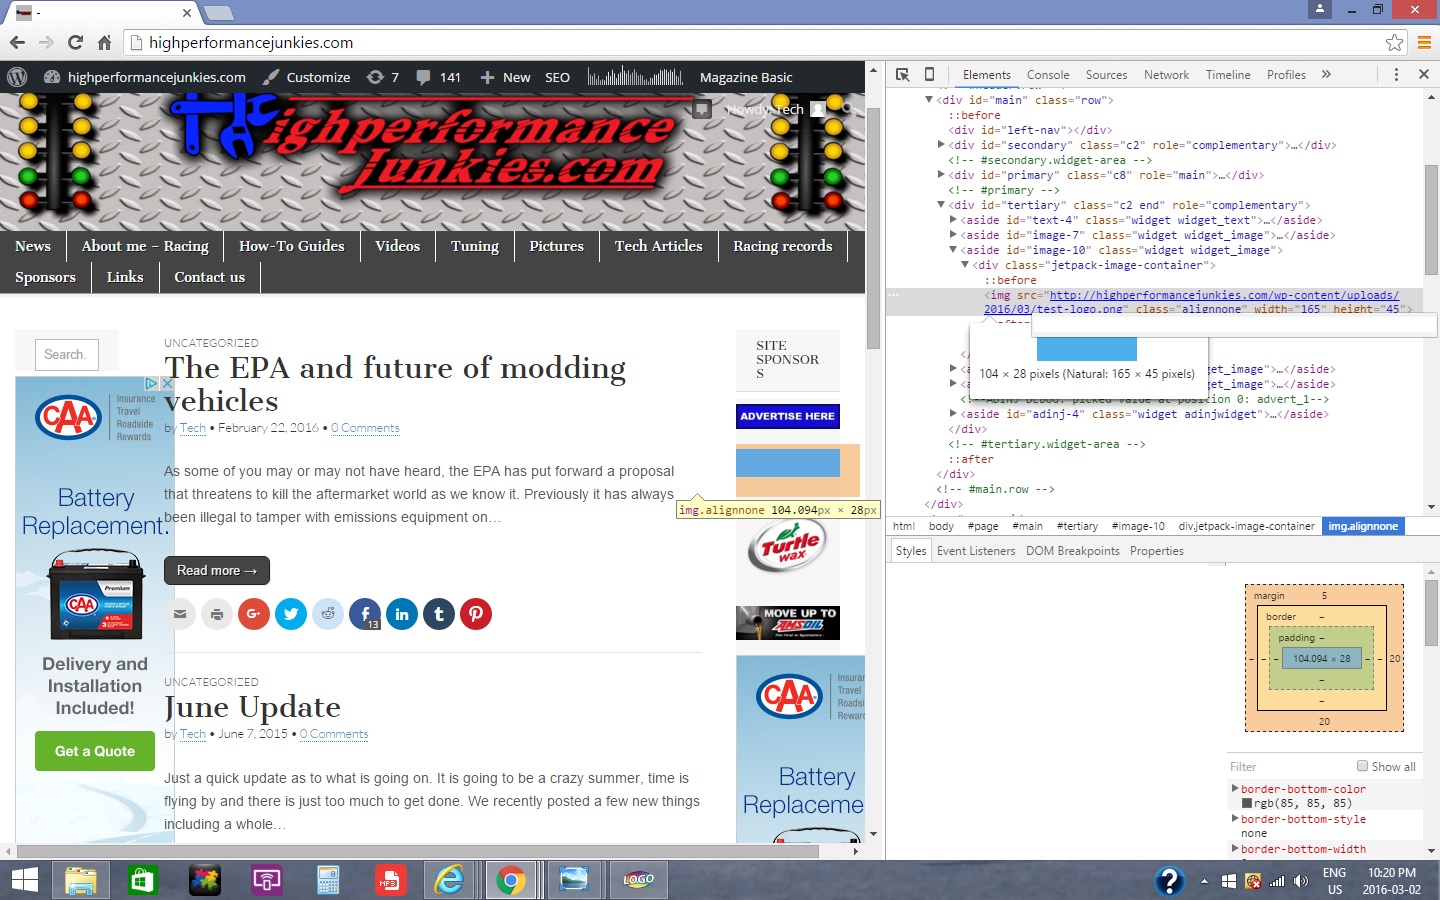Click the border-bottom-color swatch

coord(1247,803)
